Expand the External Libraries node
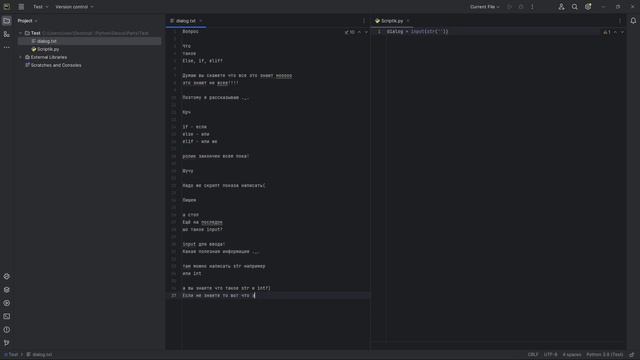 click(20, 57)
